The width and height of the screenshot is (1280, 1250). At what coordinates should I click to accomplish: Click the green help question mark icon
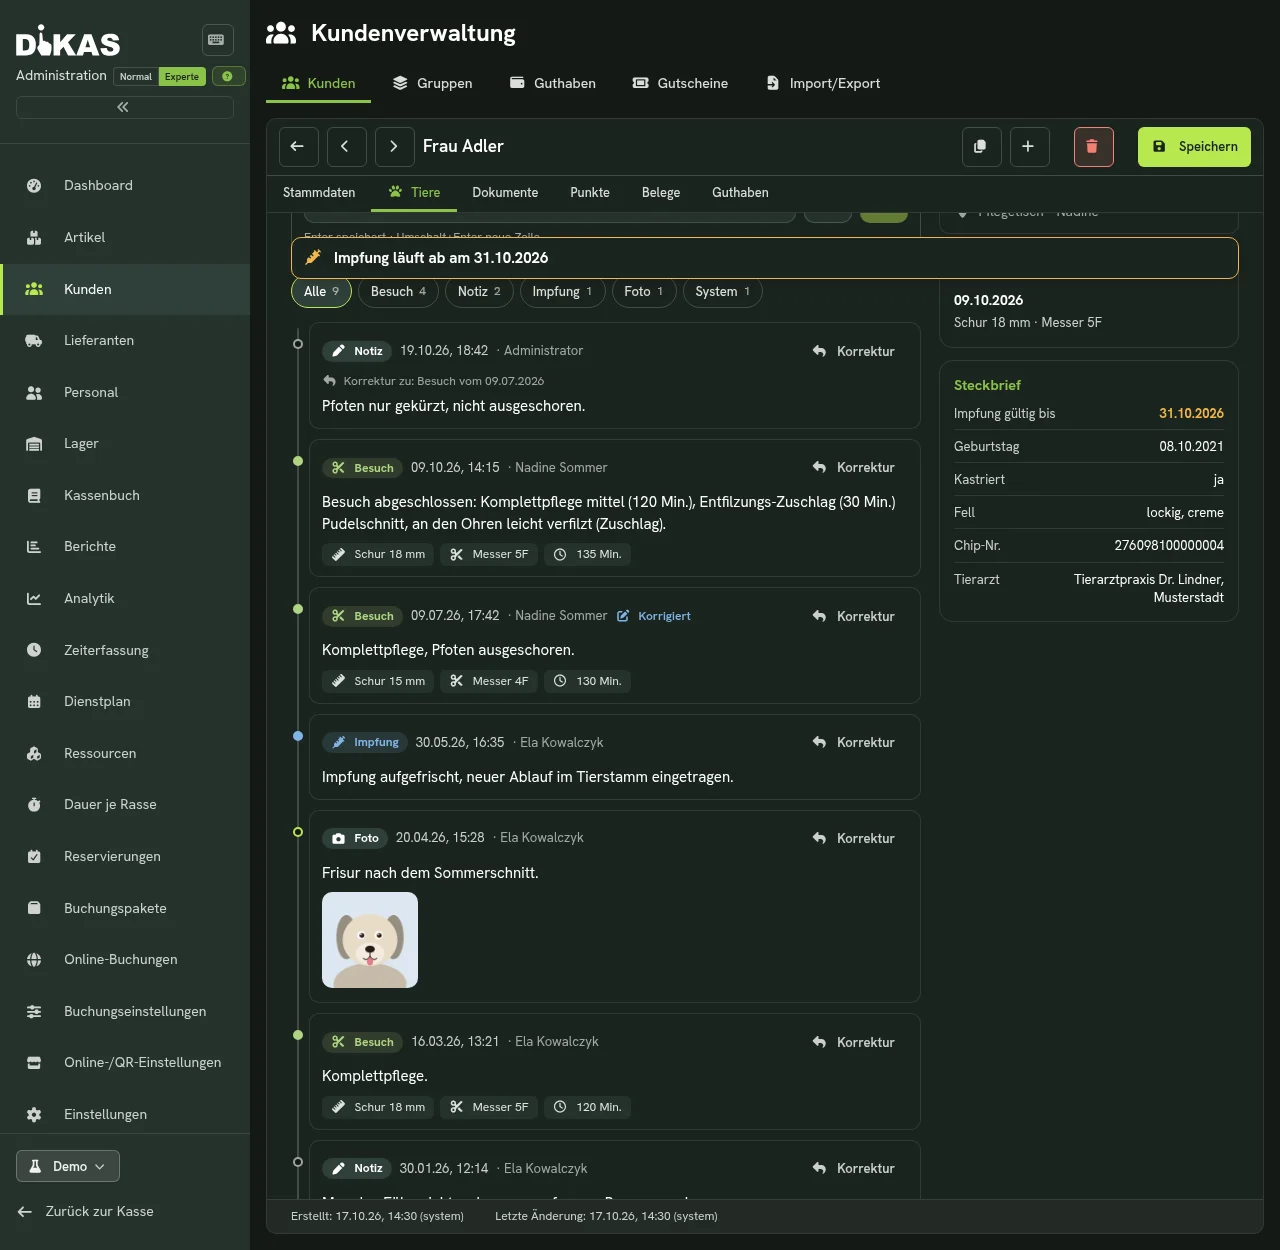pos(228,76)
